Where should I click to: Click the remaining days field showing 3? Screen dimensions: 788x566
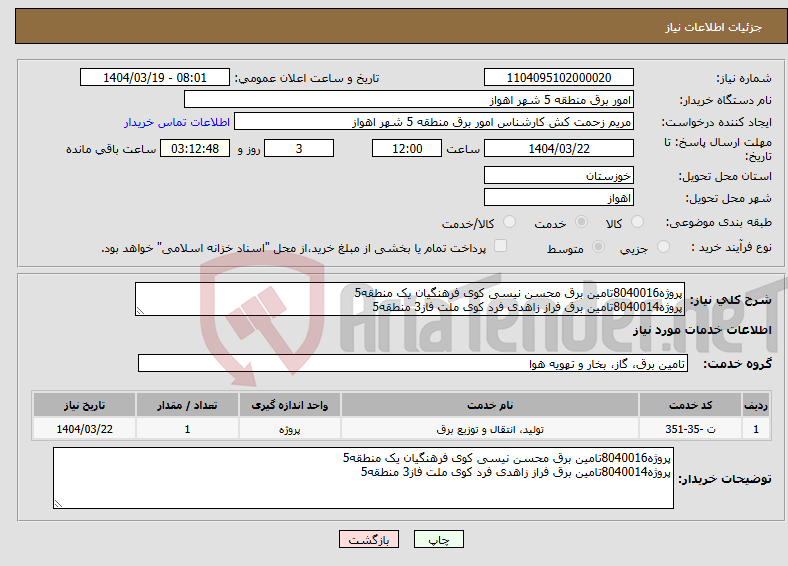(299, 148)
